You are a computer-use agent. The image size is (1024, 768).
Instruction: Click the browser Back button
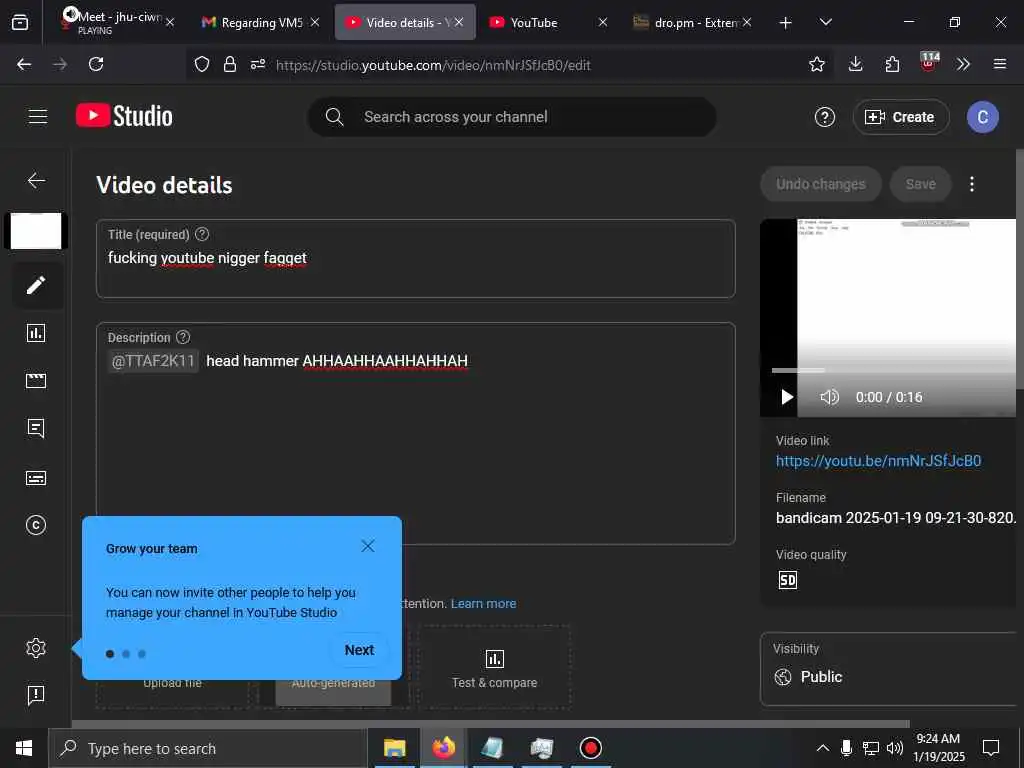pos(24,64)
